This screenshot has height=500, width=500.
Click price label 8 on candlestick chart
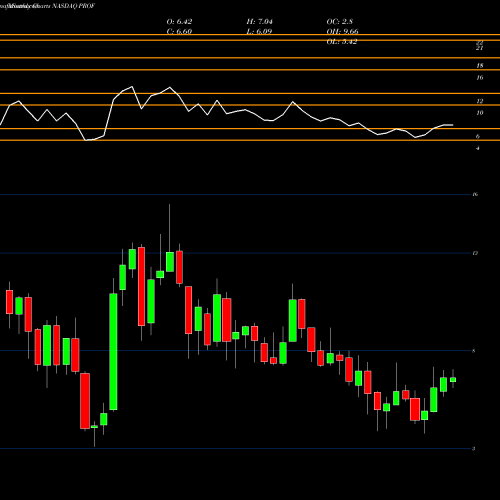[474, 351]
